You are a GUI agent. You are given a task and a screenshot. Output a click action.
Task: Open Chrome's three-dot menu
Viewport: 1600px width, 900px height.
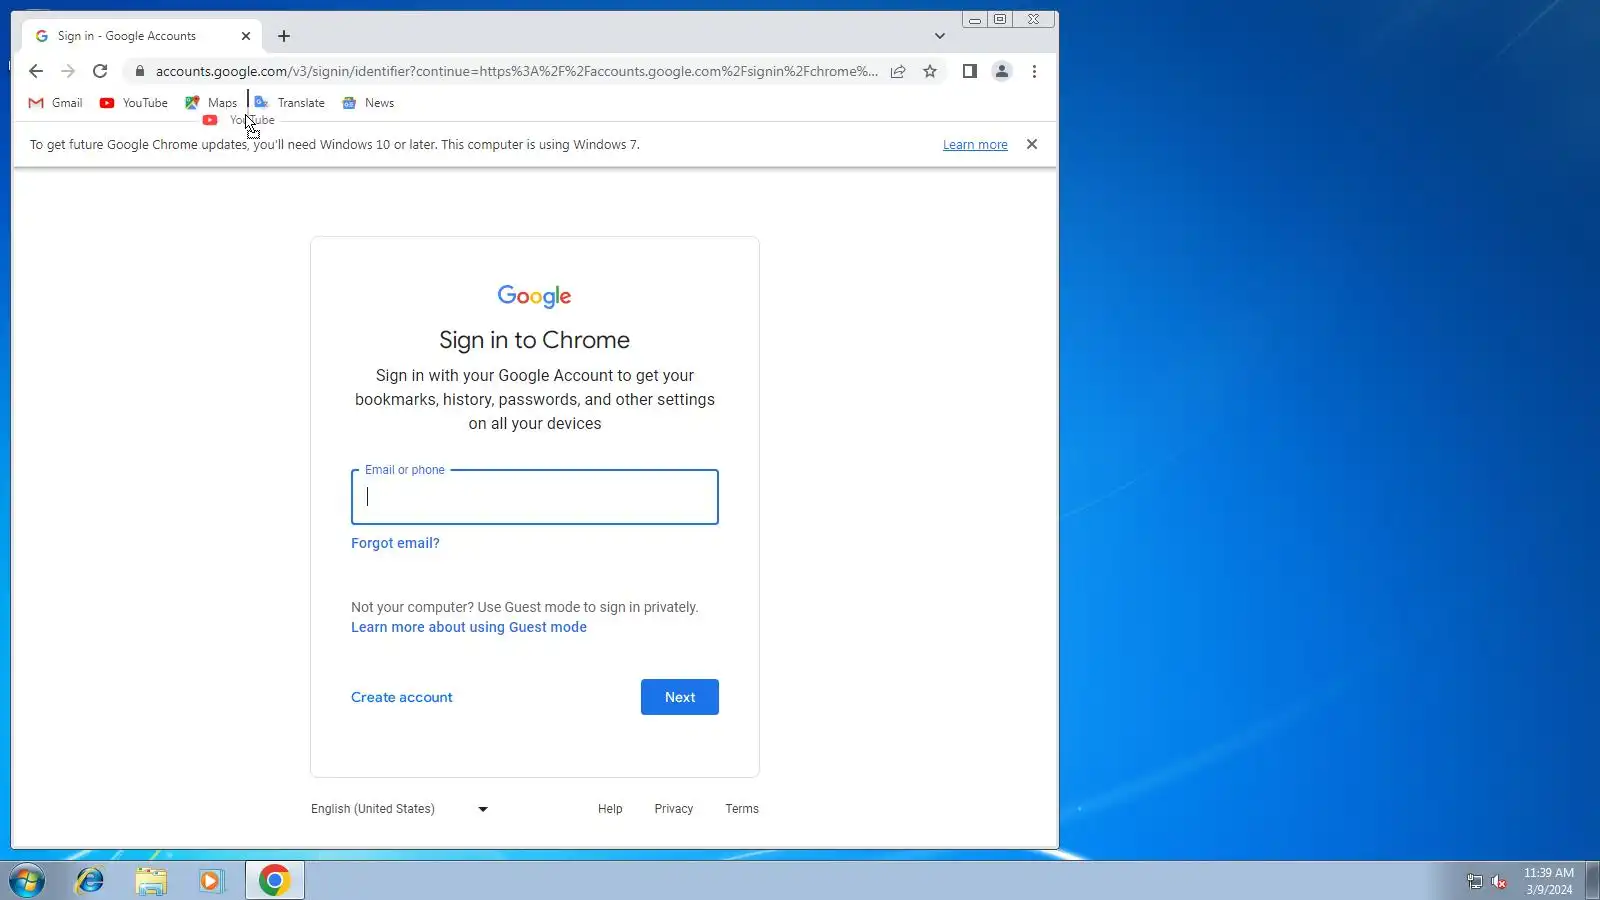(x=1034, y=71)
